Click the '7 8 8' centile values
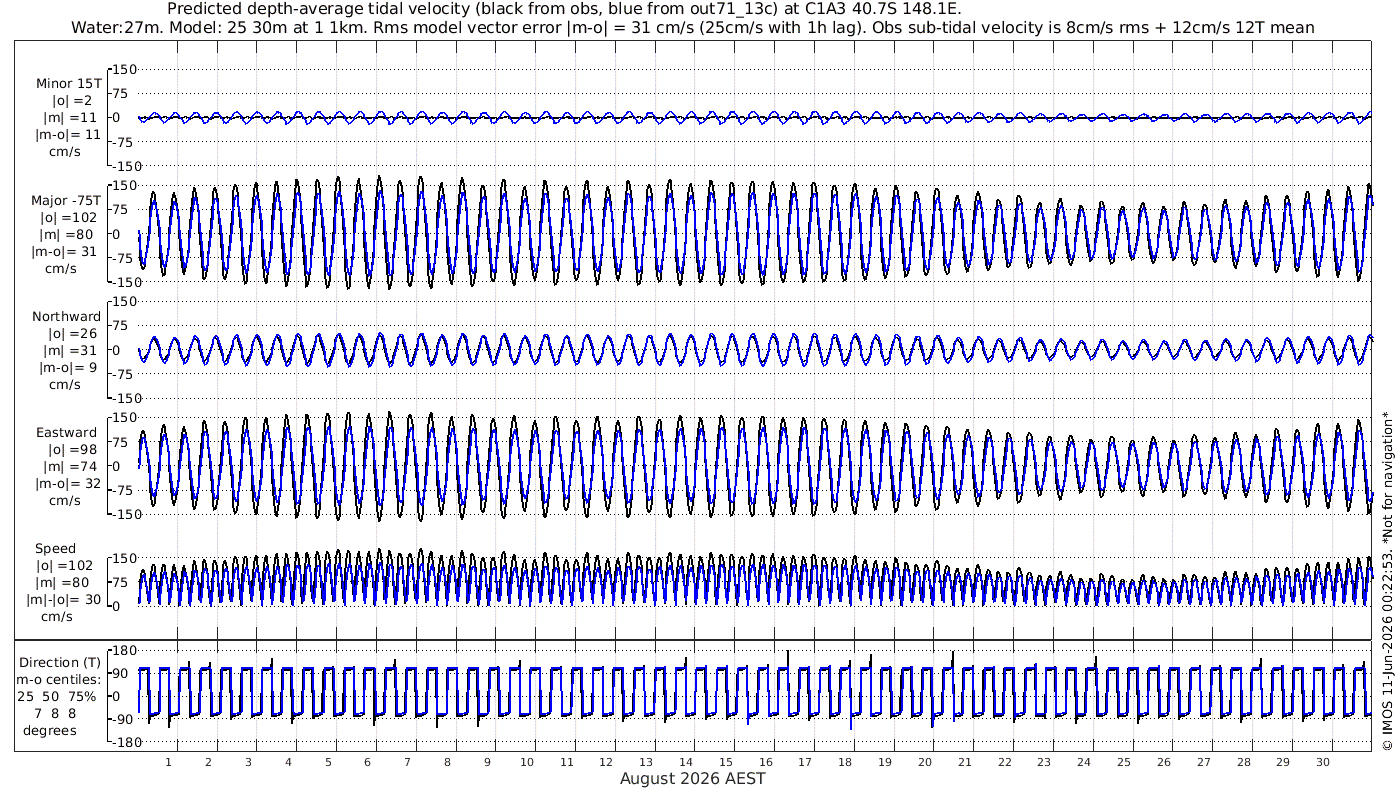Image resolution: width=1400 pixels, height=800 pixels. click(x=55, y=713)
